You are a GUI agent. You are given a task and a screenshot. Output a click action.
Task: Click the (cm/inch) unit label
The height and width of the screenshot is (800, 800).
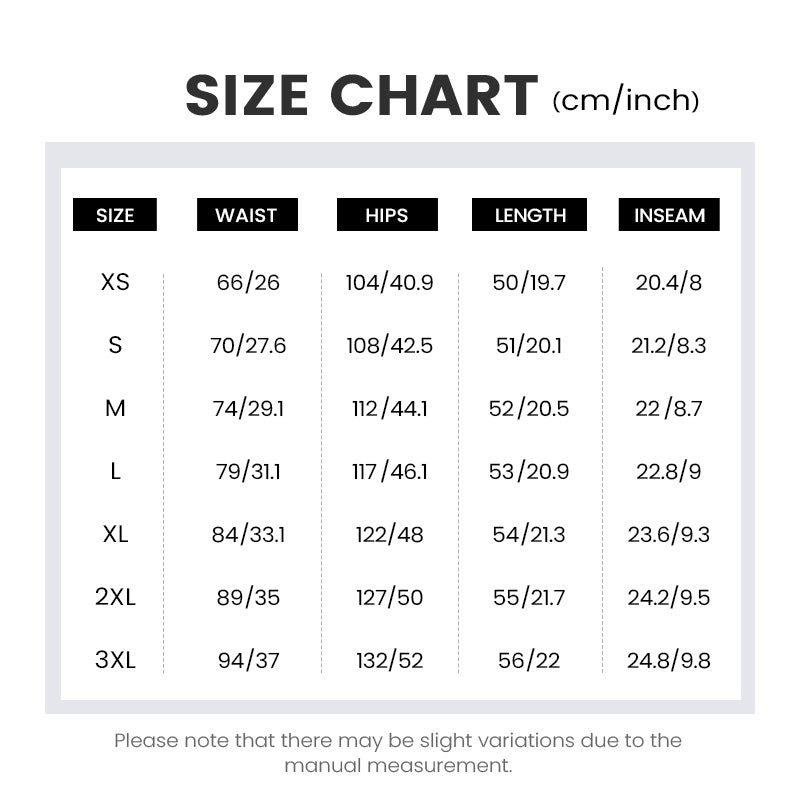click(625, 100)
